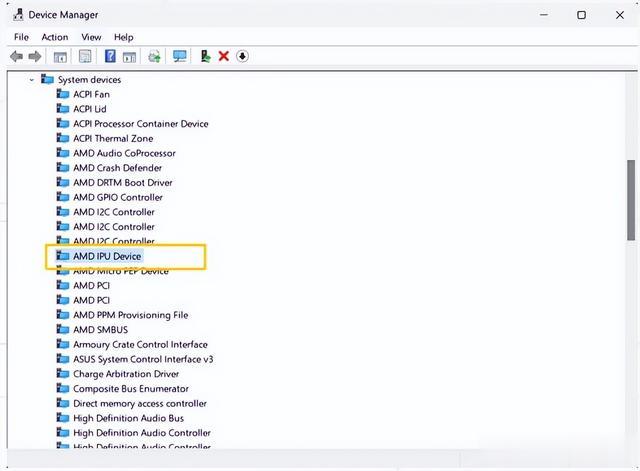The height and width of the screenshot is (471, 640).
Task: Close the Device Manager window
Action: [x=620, y=15]
